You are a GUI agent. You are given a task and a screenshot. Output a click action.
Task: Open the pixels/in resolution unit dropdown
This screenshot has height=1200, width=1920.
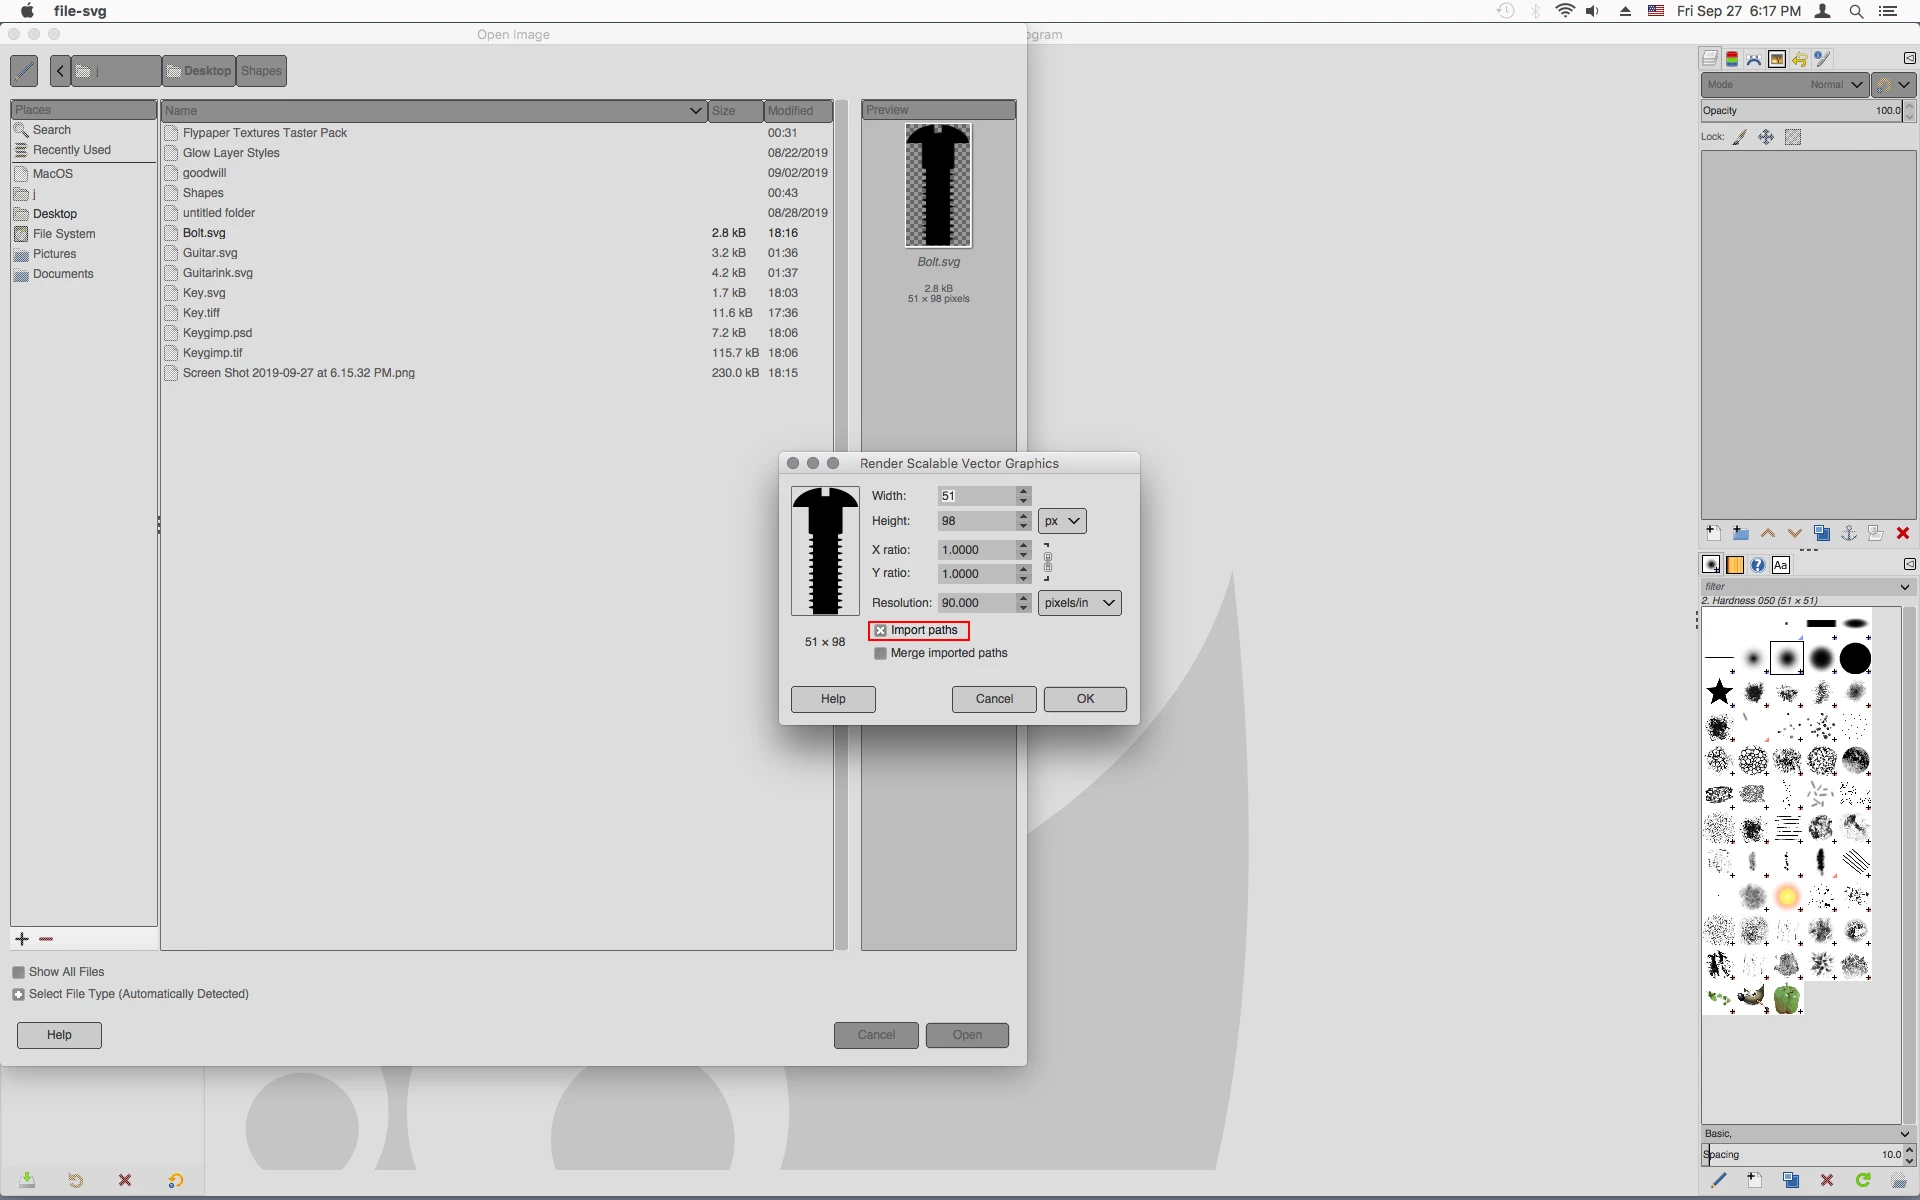(x=1079, y=603)
